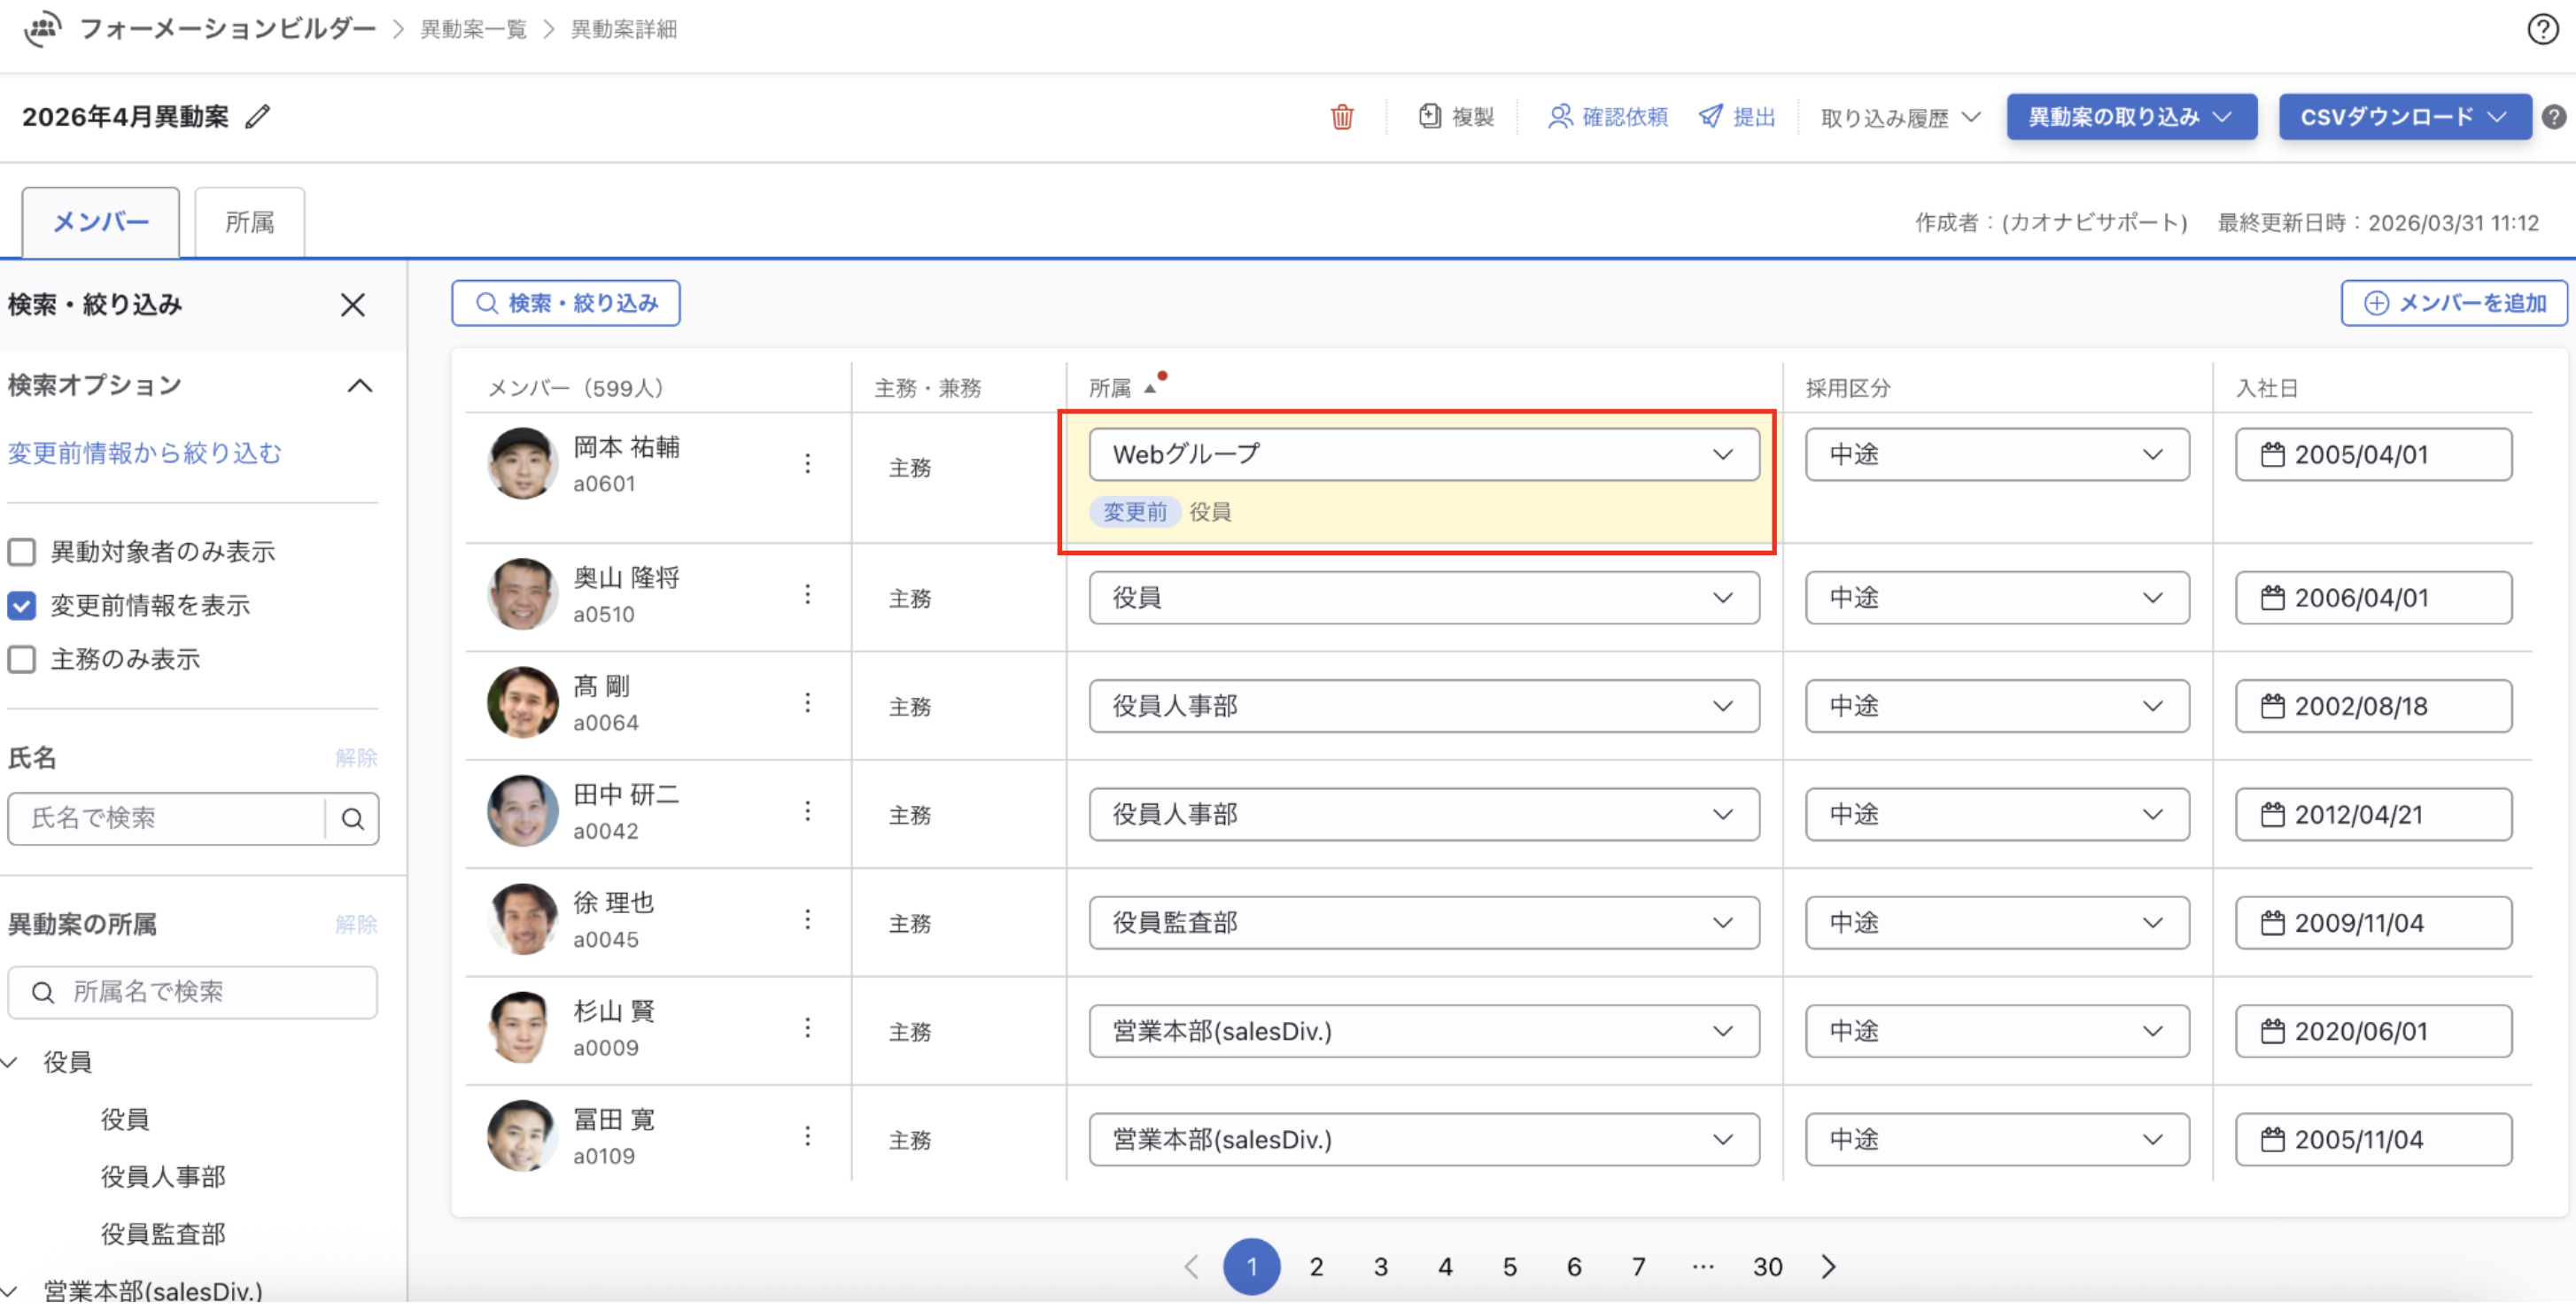This screenshot has width=2576, height=1309.
Task: Open help via top-right question mark icon
Action: coord(2542,29)
